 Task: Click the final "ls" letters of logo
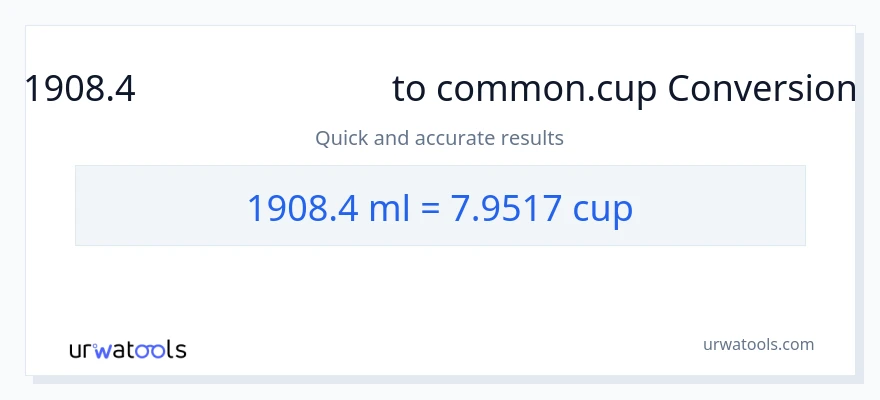tap(175, 349)
